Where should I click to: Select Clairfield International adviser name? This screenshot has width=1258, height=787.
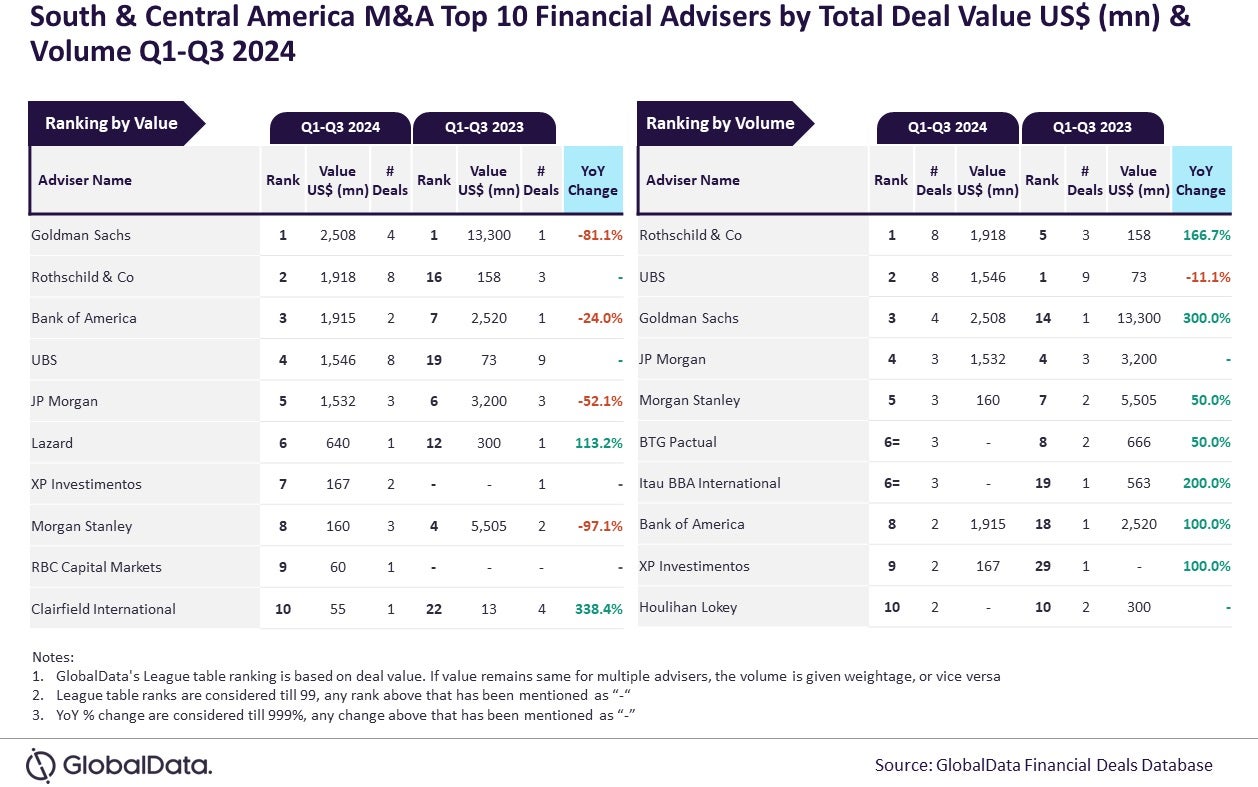pyautogui.click(x=103, y=609)
